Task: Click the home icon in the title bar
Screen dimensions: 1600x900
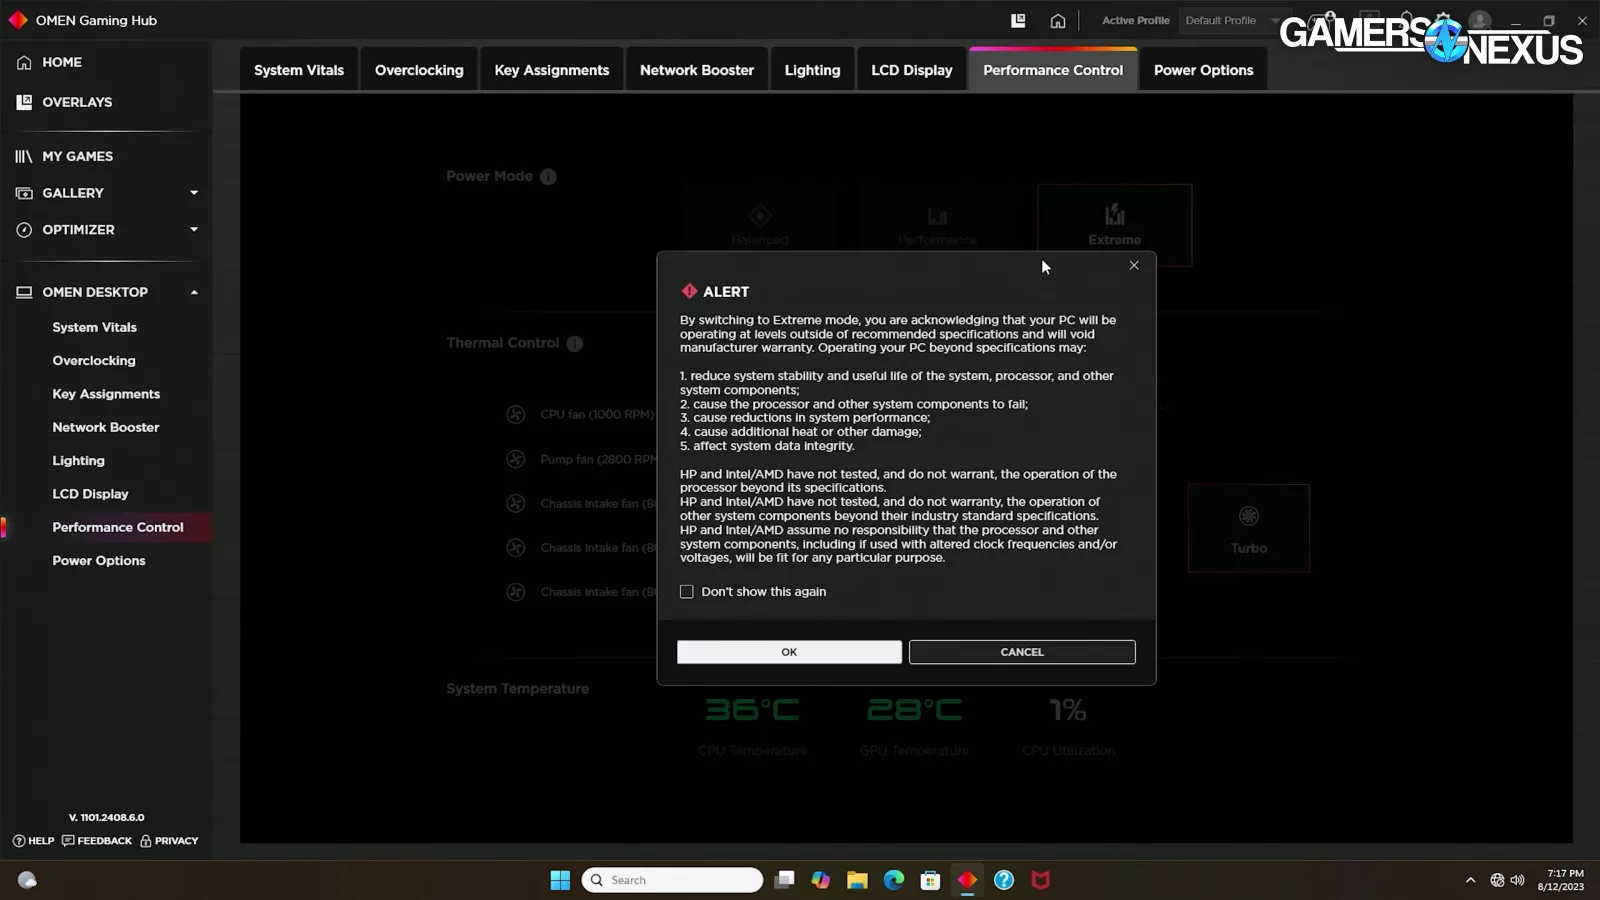Action: tap(1057, 21)
